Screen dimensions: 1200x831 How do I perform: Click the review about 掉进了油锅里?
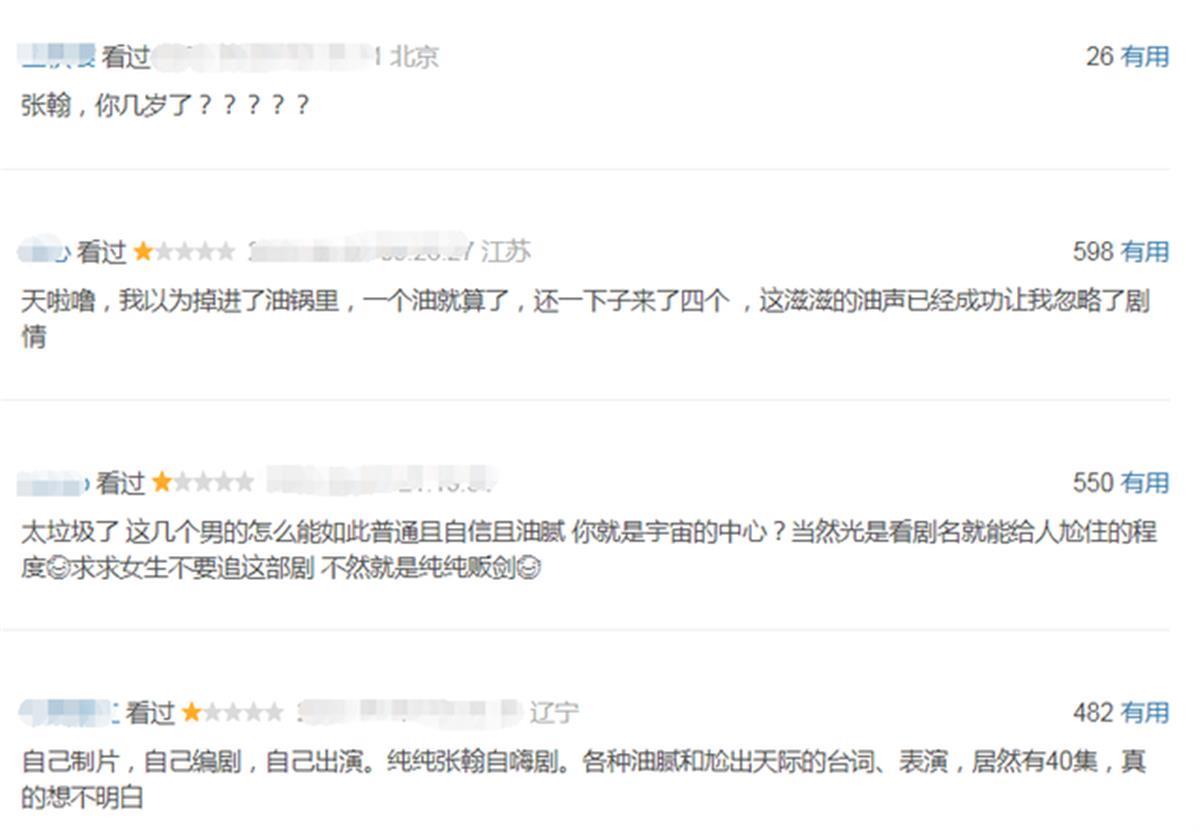point(585,318)
